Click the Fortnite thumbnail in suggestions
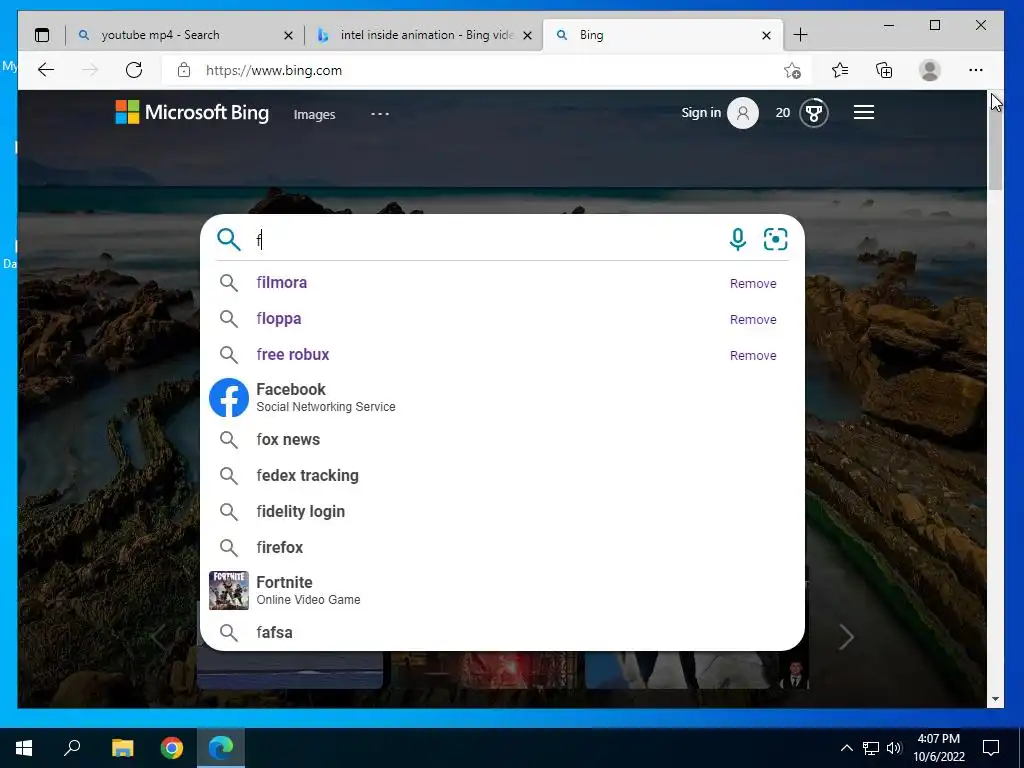Image resolution: width=1024 pixels, height=768 pixels. 229,590
